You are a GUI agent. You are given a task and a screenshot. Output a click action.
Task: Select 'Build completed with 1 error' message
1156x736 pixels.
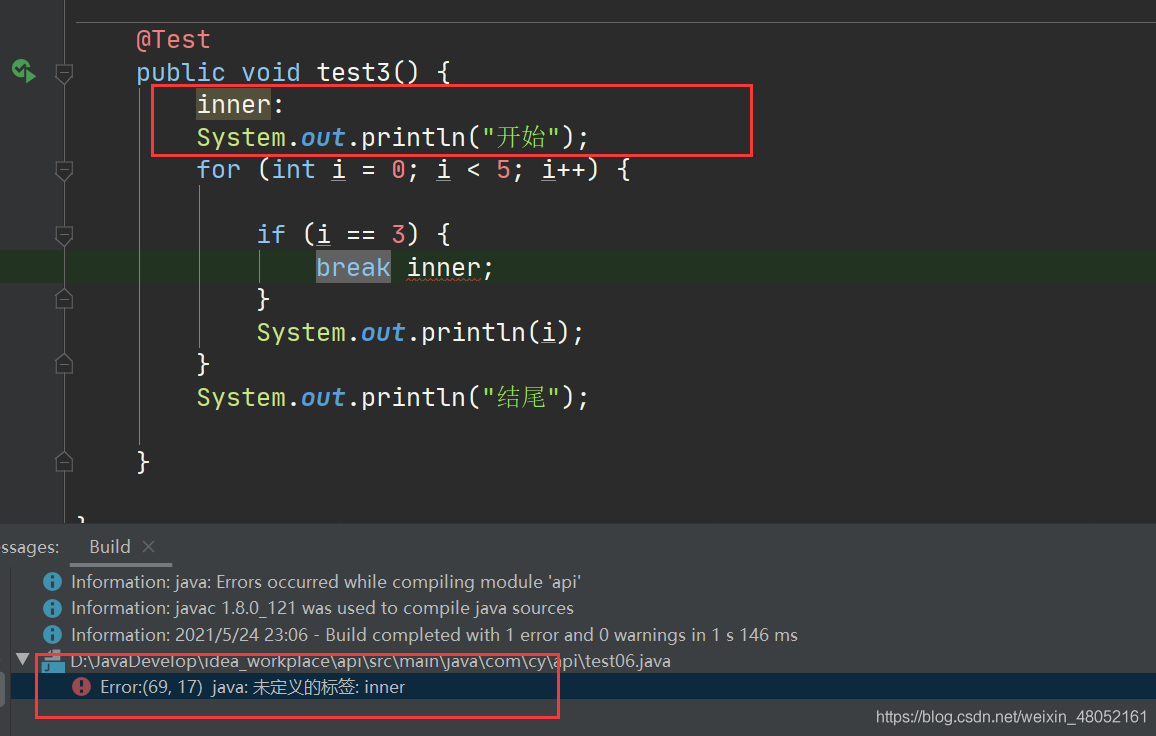pos(434,635)
